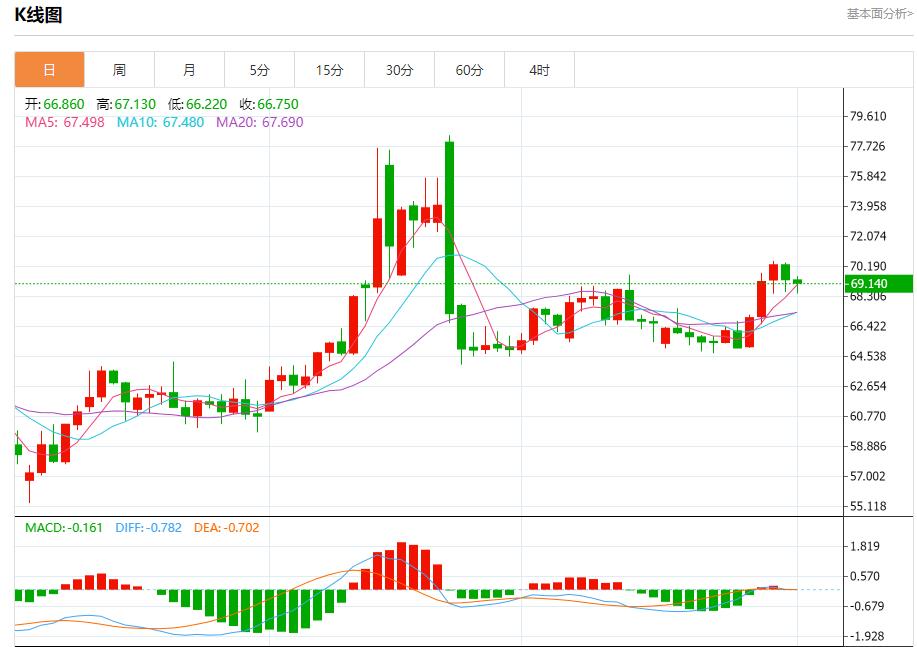Viewport: 917px width, 647px height.
Task: Open the 4时 (4-hour) chart tab
Action: 539,69
